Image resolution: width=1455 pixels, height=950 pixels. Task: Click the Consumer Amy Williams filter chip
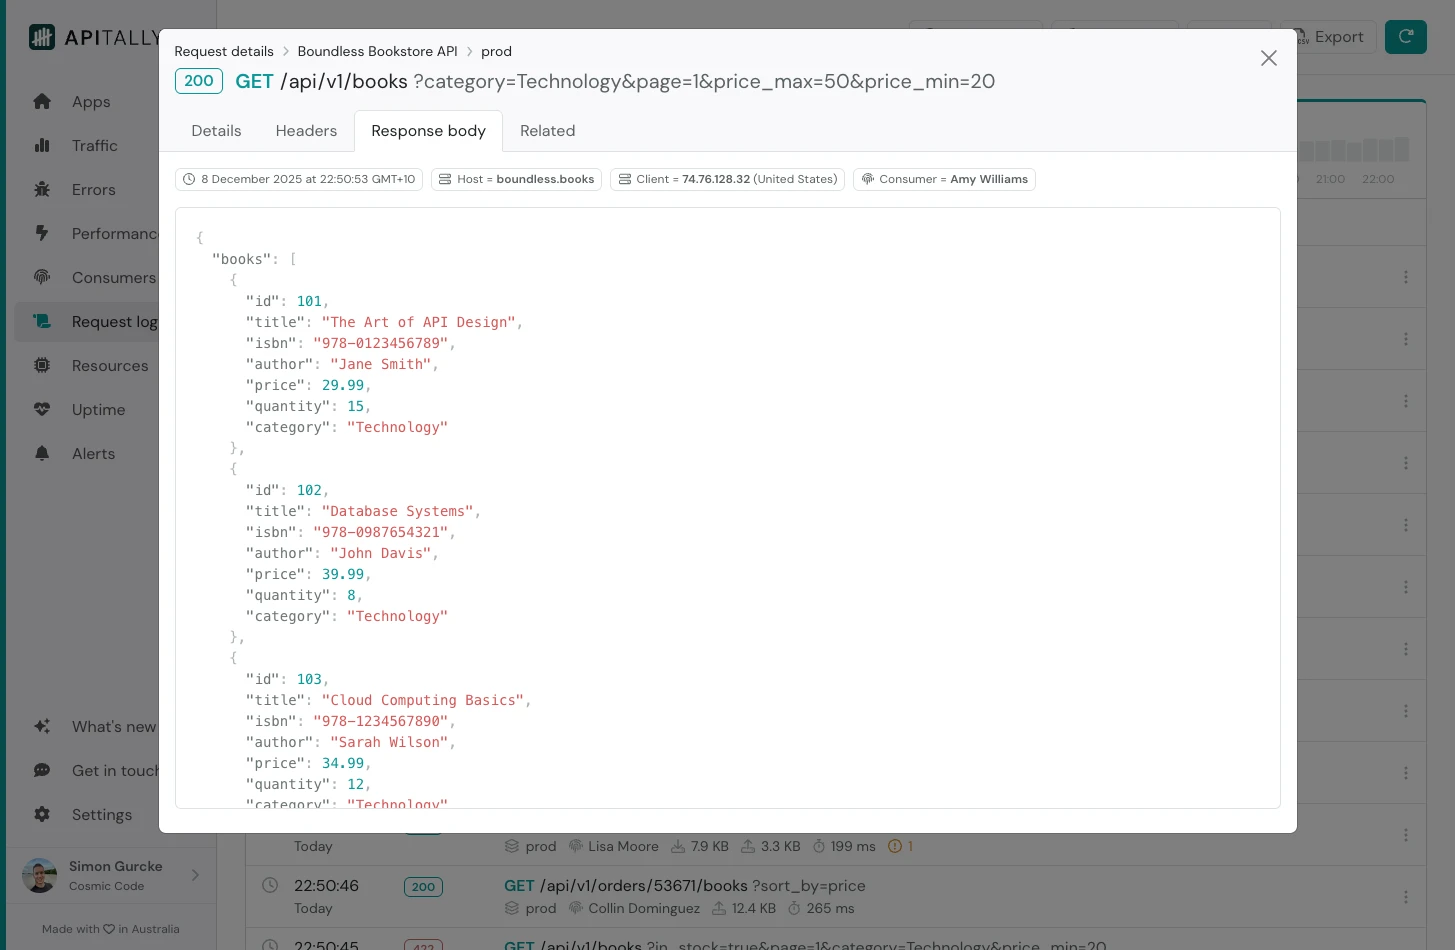click(943, 180)
